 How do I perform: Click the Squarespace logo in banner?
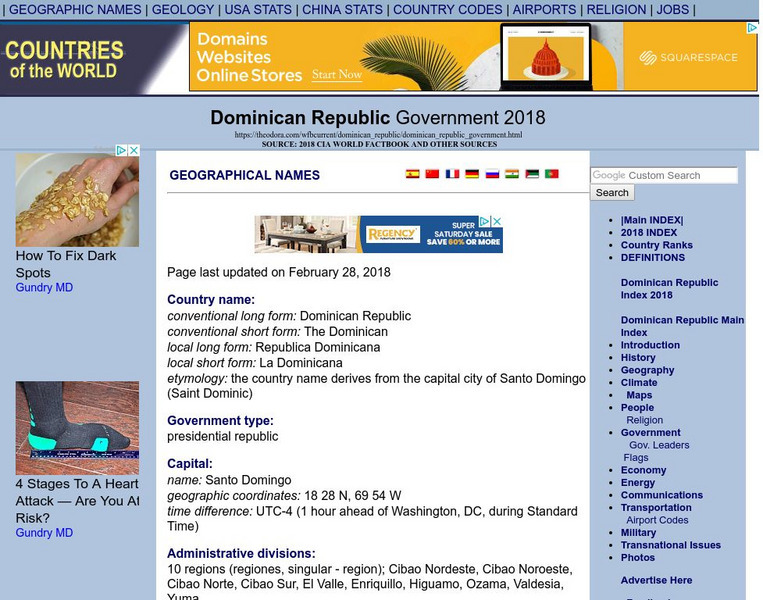coord(689,57)
